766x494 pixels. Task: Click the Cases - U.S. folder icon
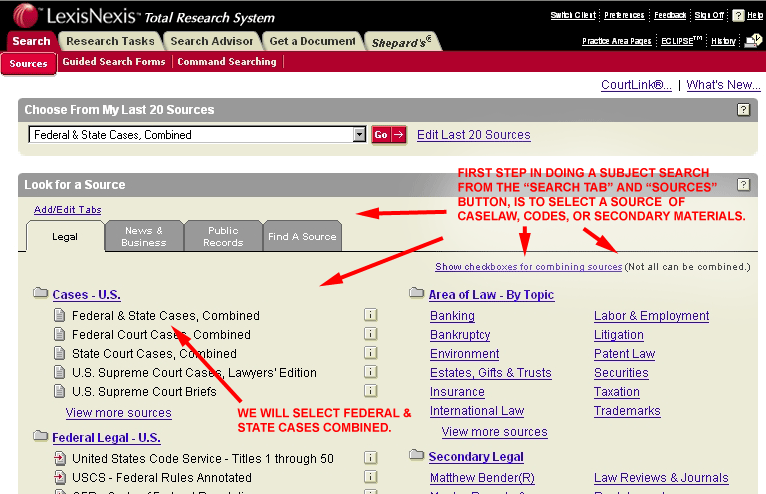tap(41, 293)
